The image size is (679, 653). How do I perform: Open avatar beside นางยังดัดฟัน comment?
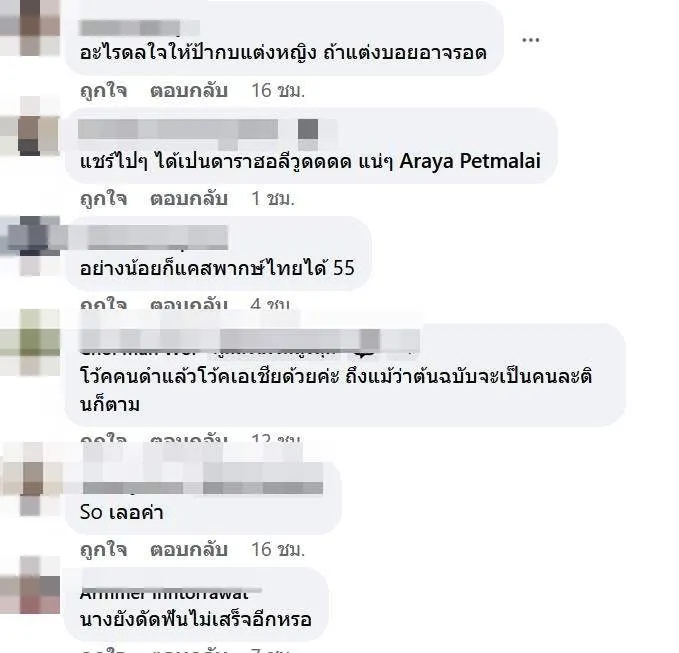pyautogui.click(x=29, y=585)
